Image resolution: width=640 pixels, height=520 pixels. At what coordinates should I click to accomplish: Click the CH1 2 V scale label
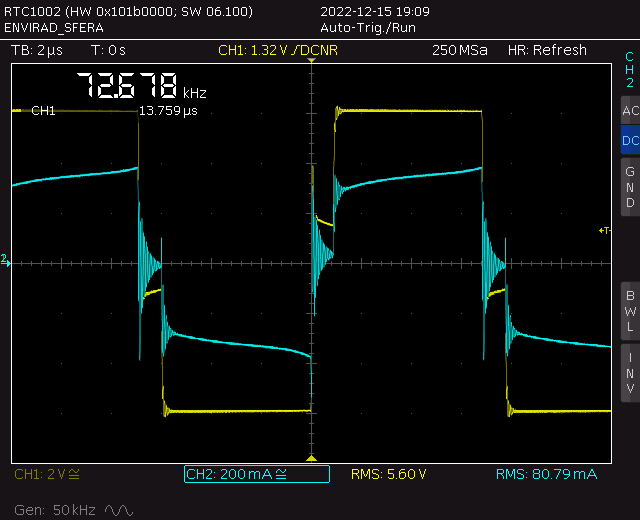tap(47, 474)
